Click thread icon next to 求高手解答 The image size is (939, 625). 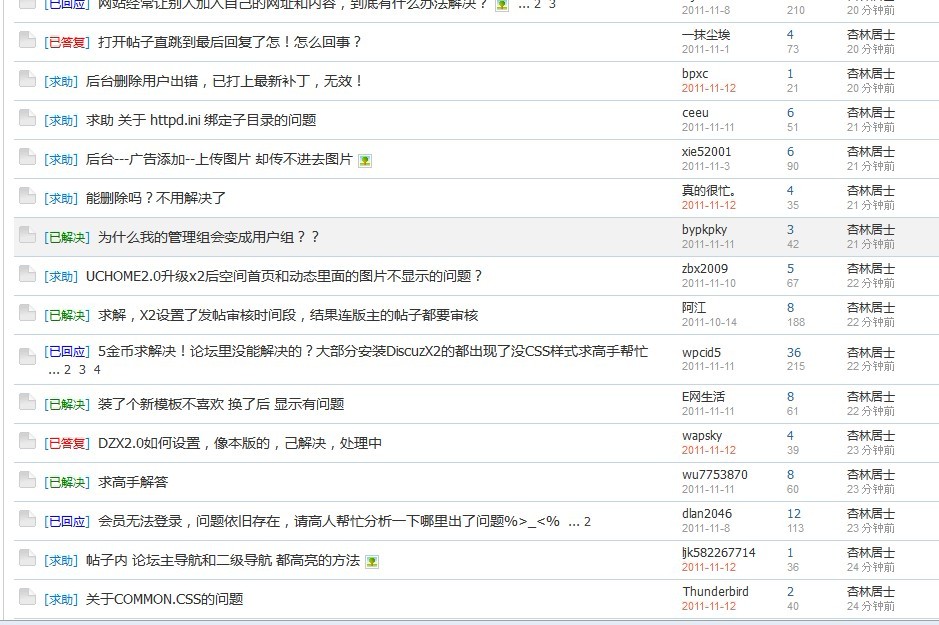coord(28,480)
